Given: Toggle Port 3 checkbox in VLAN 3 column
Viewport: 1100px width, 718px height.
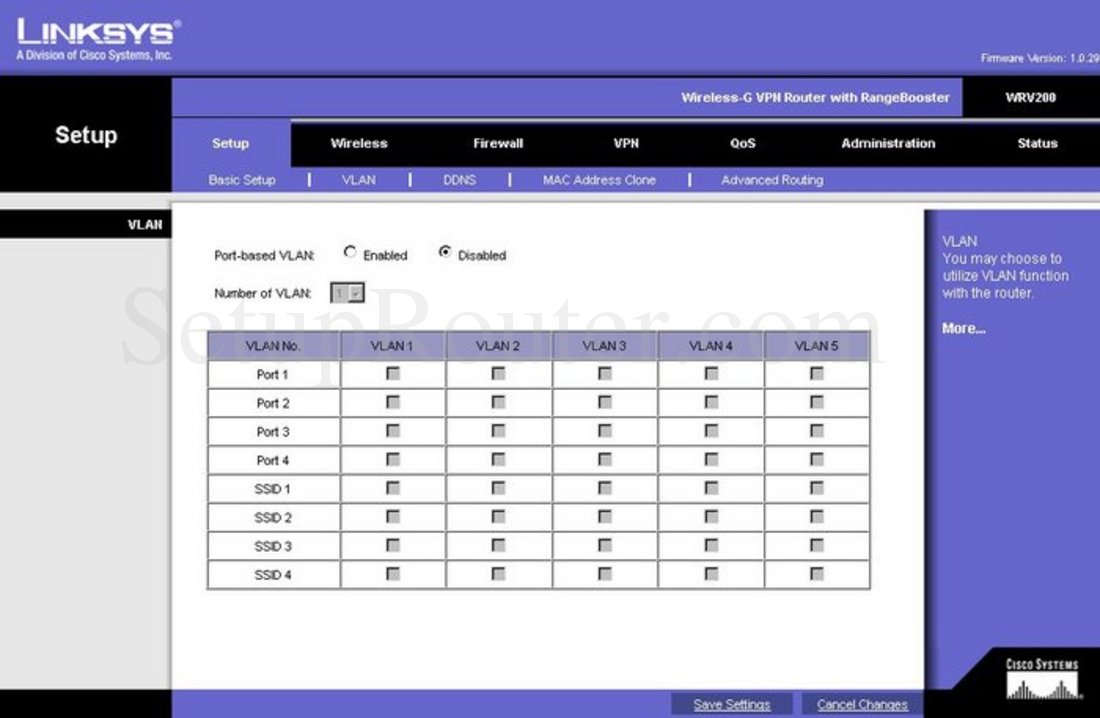Looking at the screenshot, I should (605, 432).
